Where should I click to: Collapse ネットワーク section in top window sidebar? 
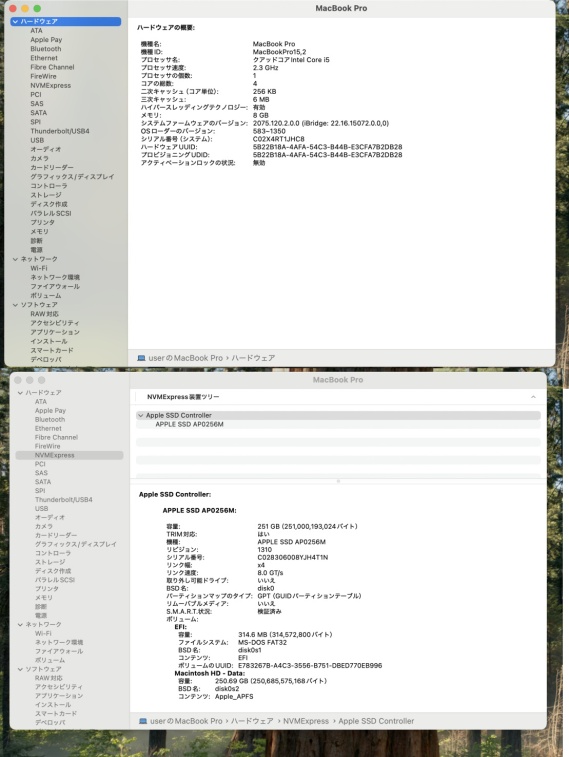(15, 259)
